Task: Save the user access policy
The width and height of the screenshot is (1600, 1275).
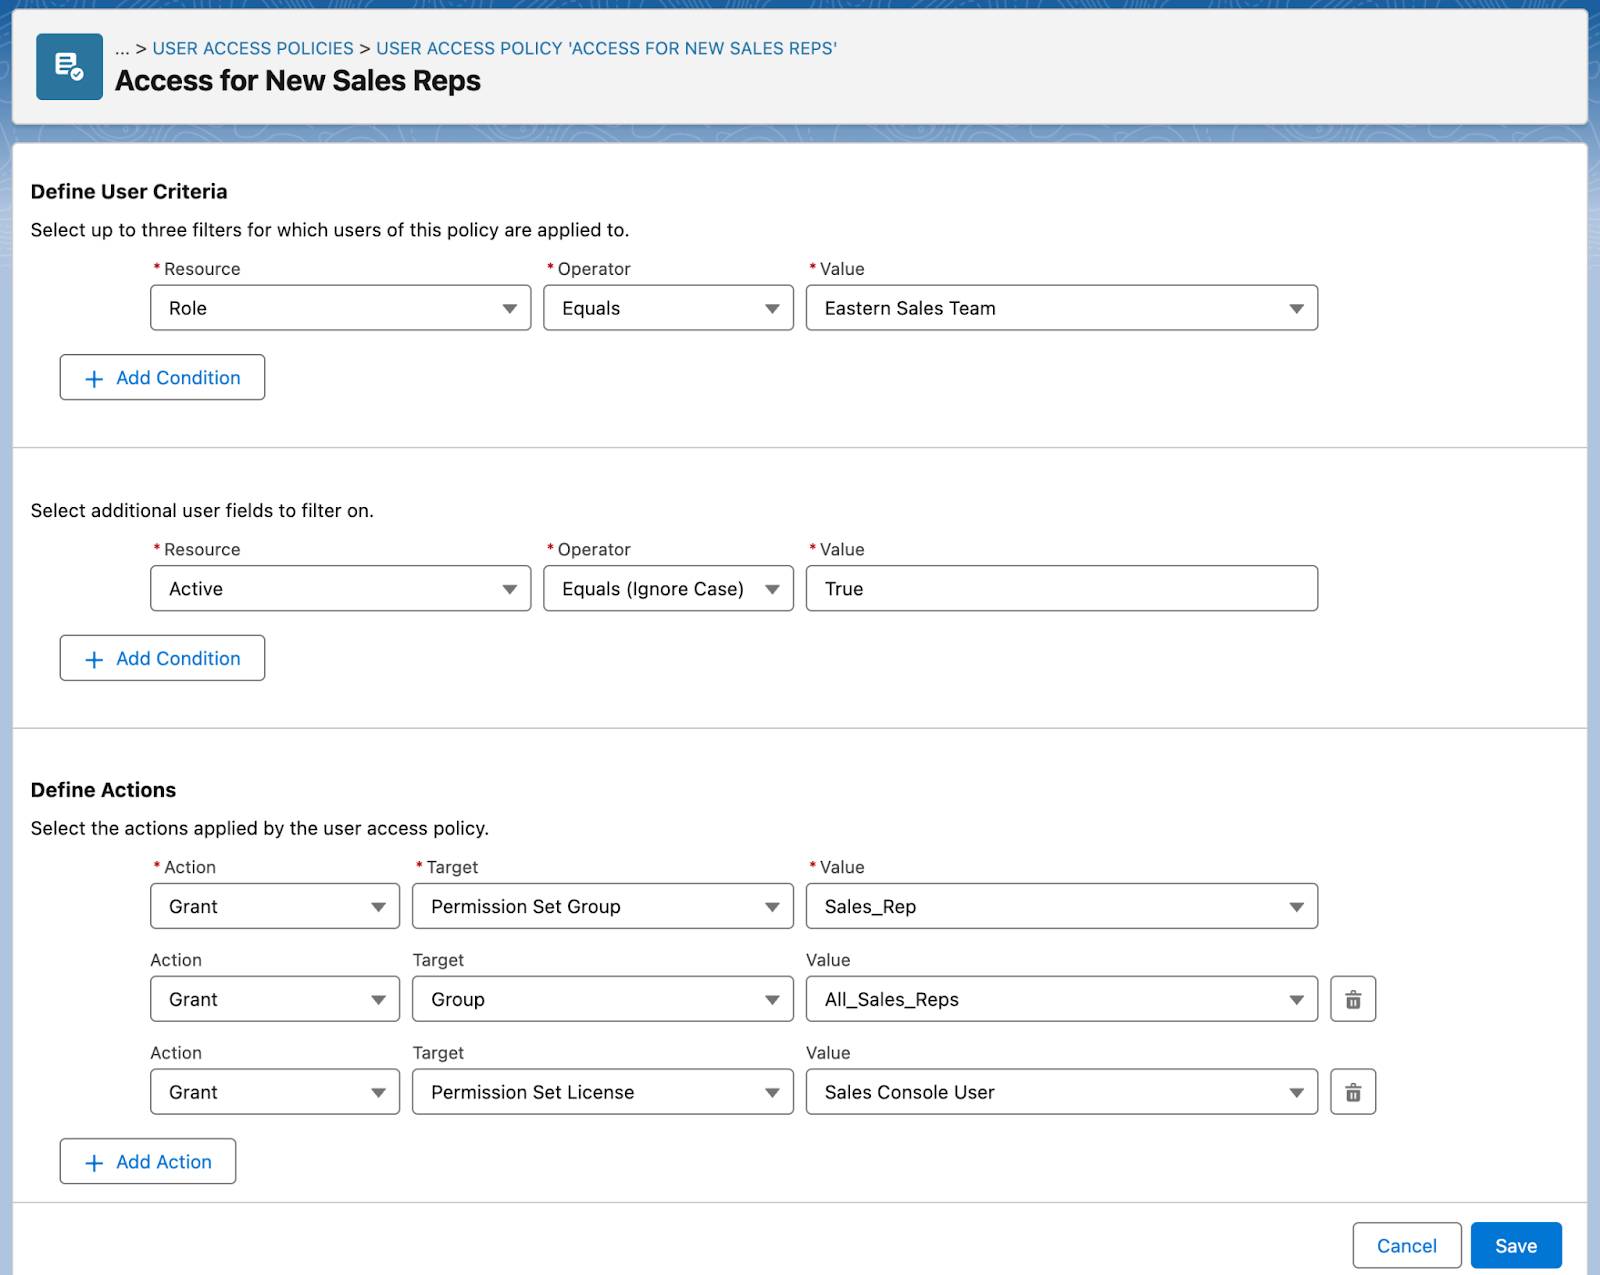Action: pos(1516,1245)
